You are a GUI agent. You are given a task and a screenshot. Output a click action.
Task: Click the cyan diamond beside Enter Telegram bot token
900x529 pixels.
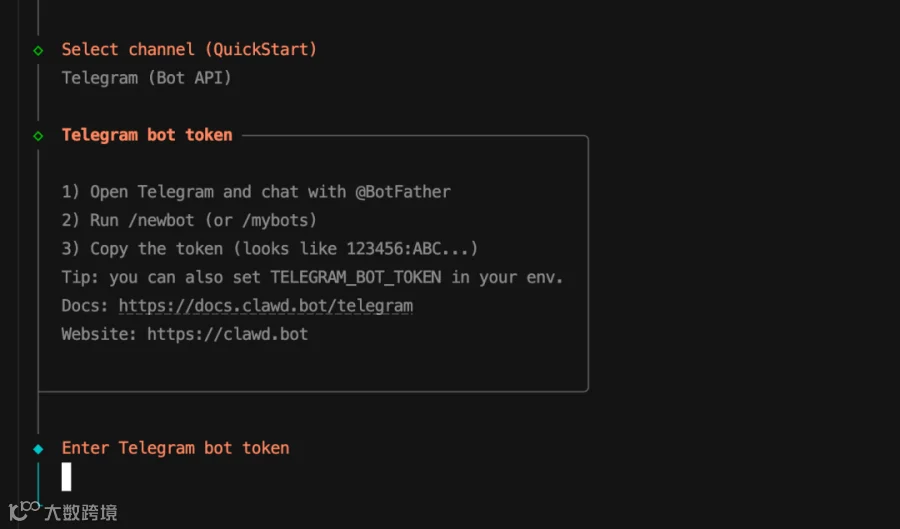click(x=38, y=449)
